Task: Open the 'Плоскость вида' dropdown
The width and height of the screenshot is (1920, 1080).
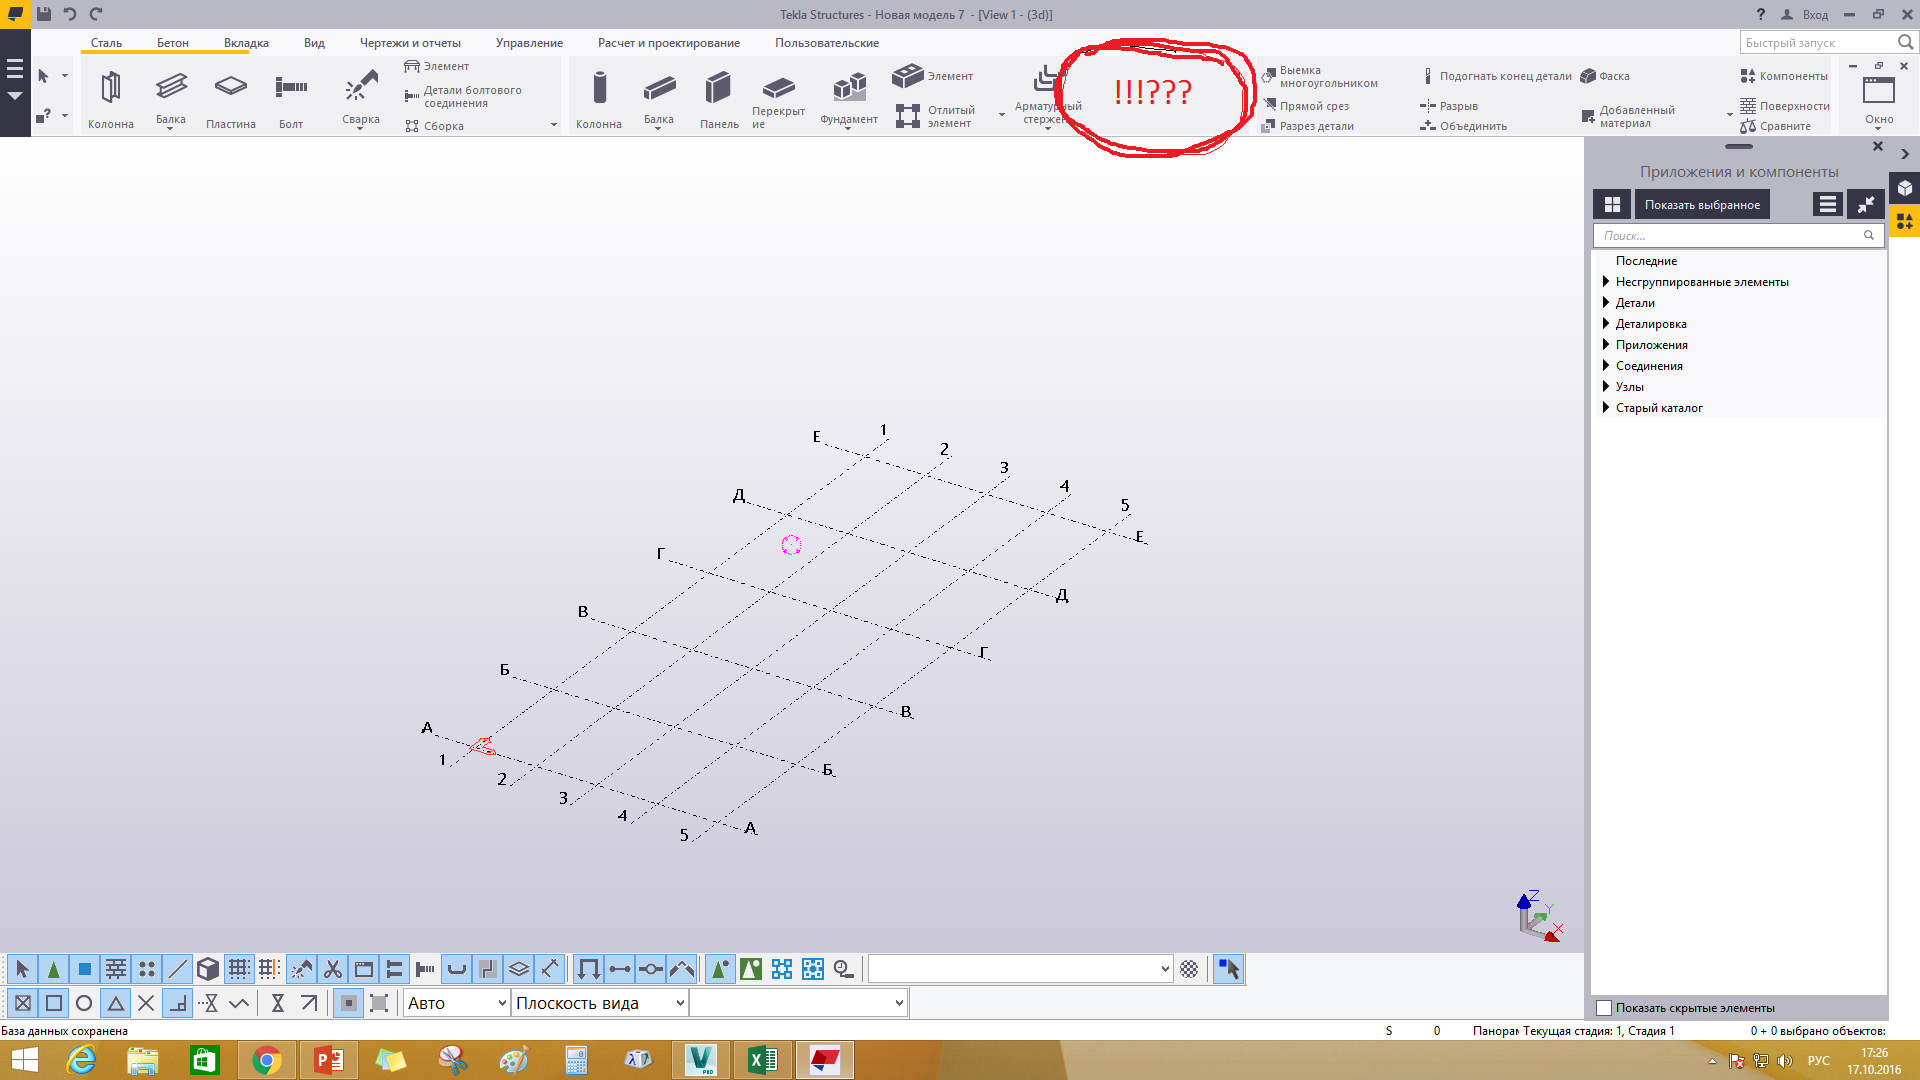Action: click(x=600, y=1003)
